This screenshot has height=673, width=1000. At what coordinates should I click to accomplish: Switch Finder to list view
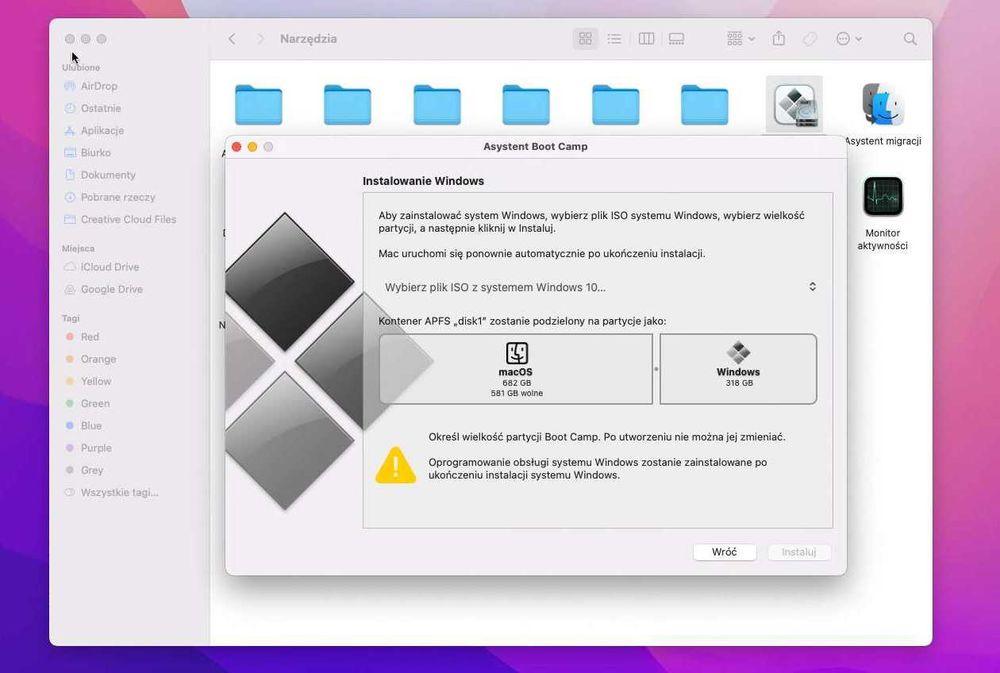tap(614, 39)
